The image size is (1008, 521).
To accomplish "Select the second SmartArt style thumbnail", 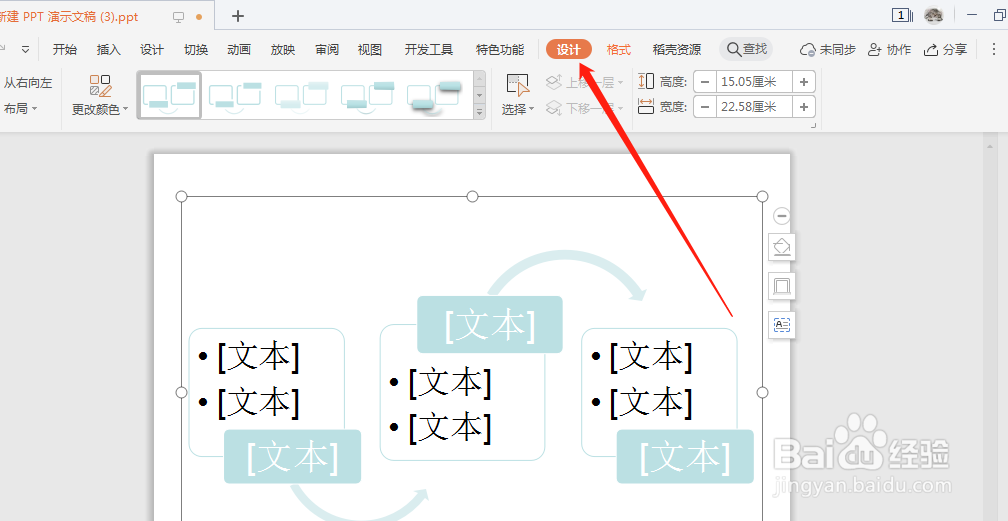I will [x=235, y=95].
